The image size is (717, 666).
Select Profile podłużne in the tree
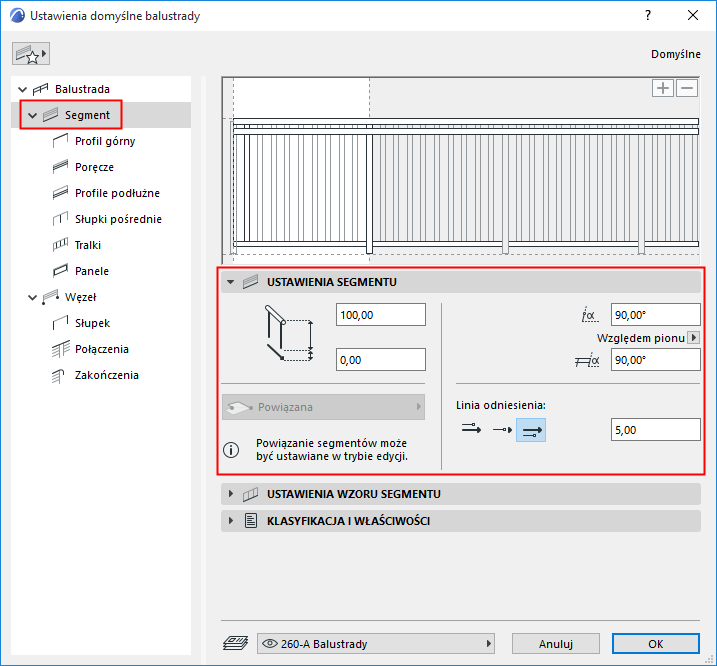click(x=118, y=193)
